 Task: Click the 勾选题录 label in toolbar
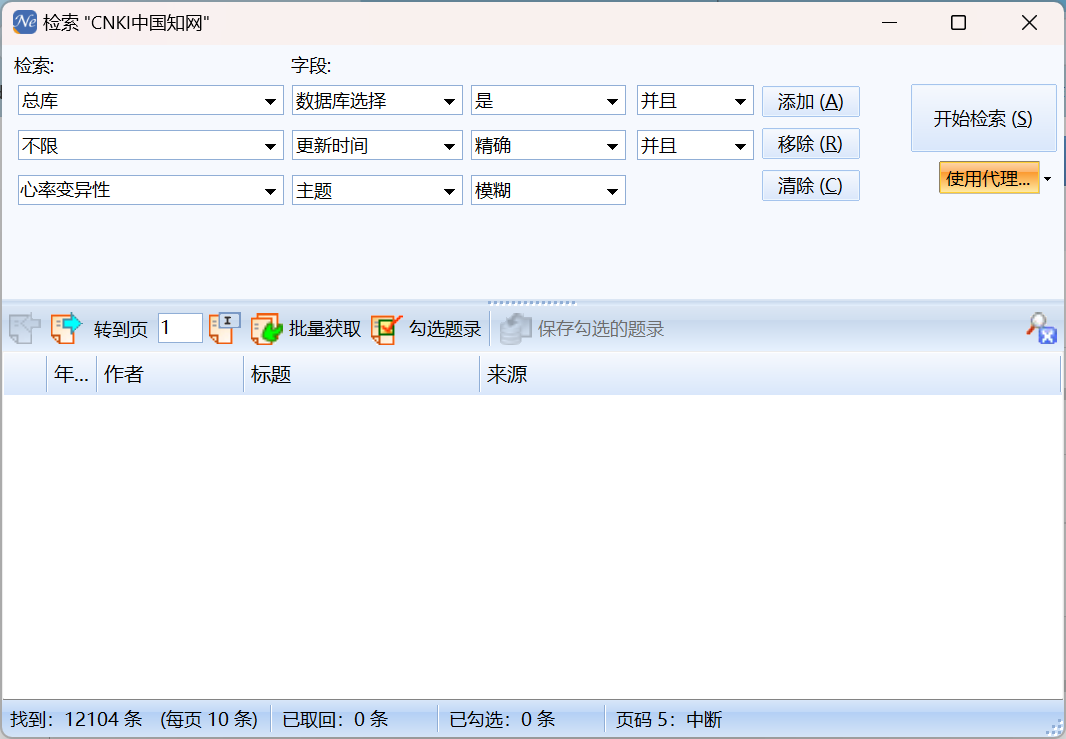click(445, 329)
